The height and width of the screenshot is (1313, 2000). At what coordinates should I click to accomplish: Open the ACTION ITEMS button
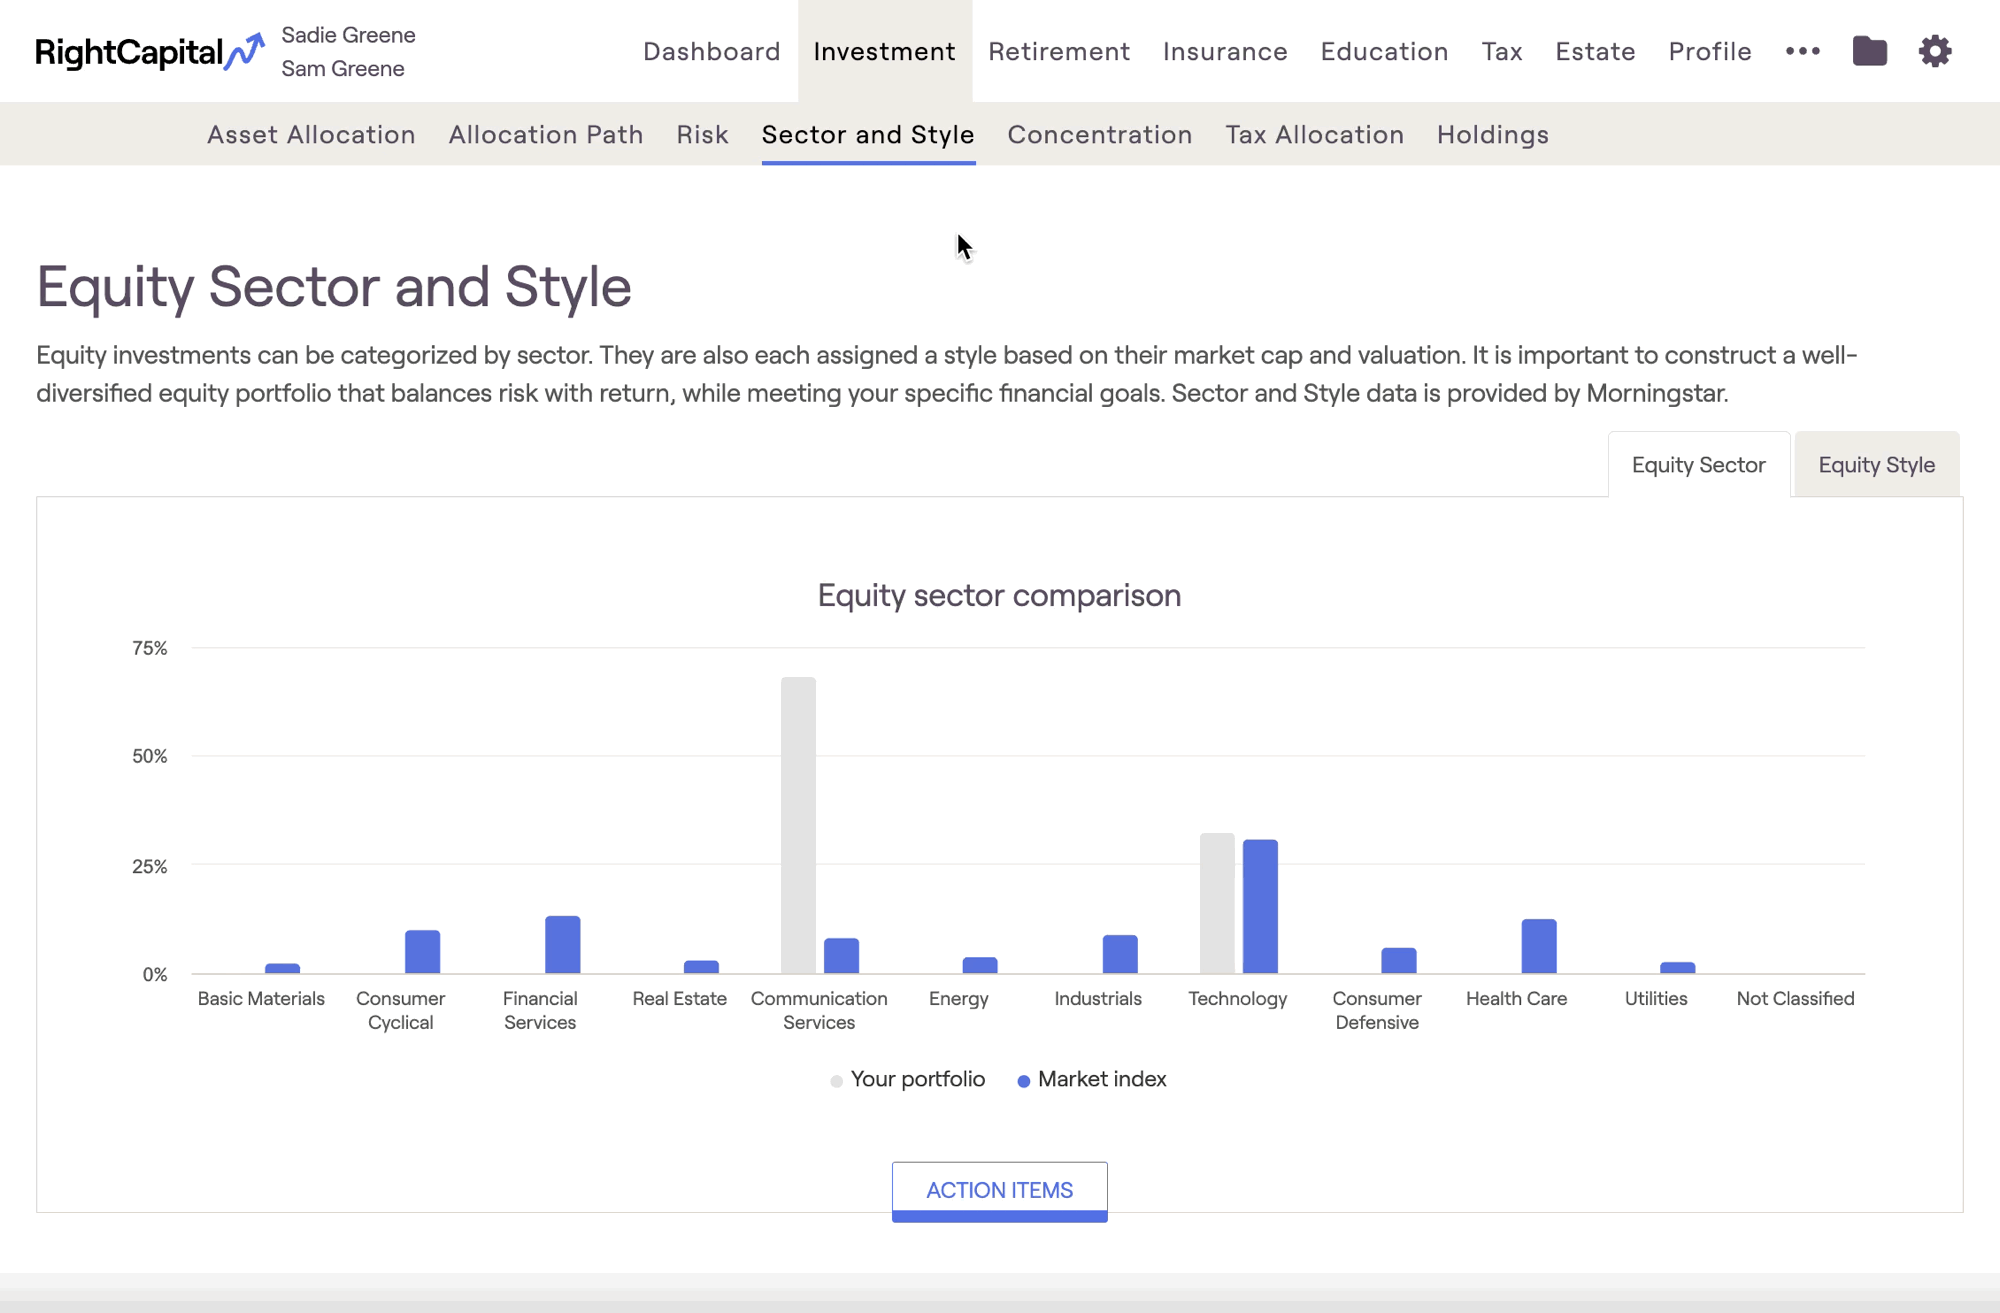pos(999,1191)
